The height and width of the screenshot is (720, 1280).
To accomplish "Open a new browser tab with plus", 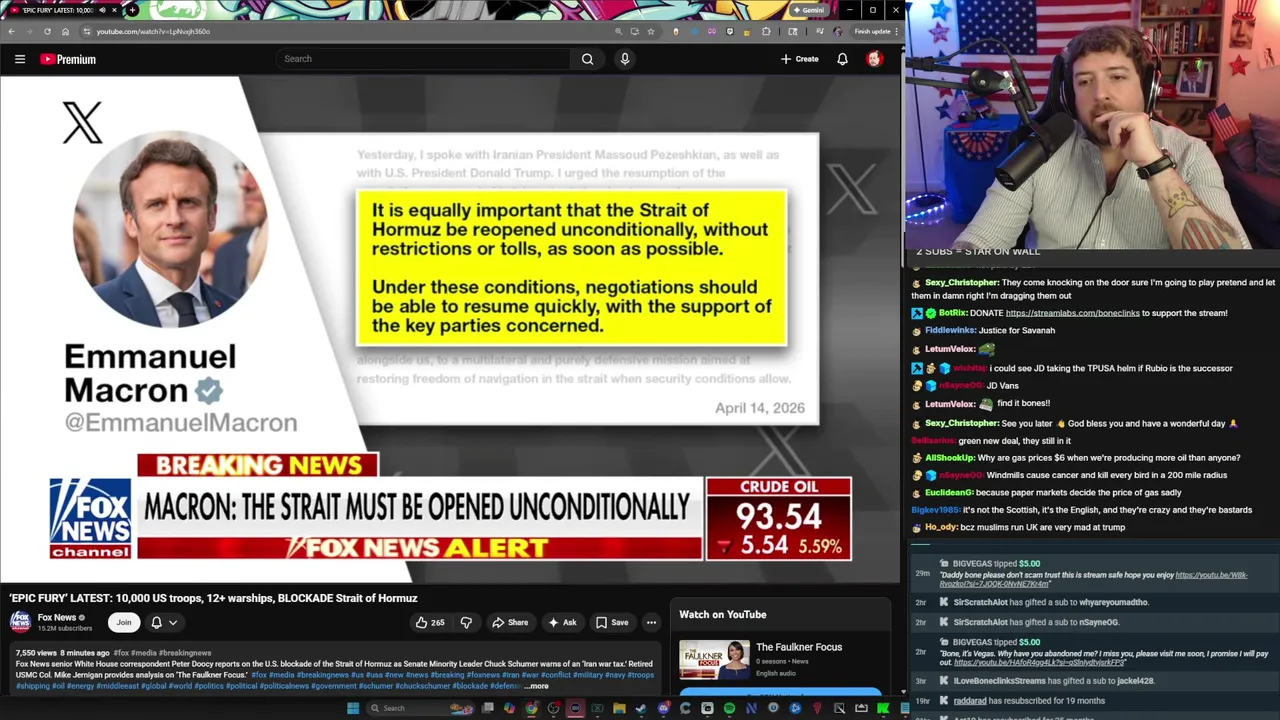I will tap(132, 10).
